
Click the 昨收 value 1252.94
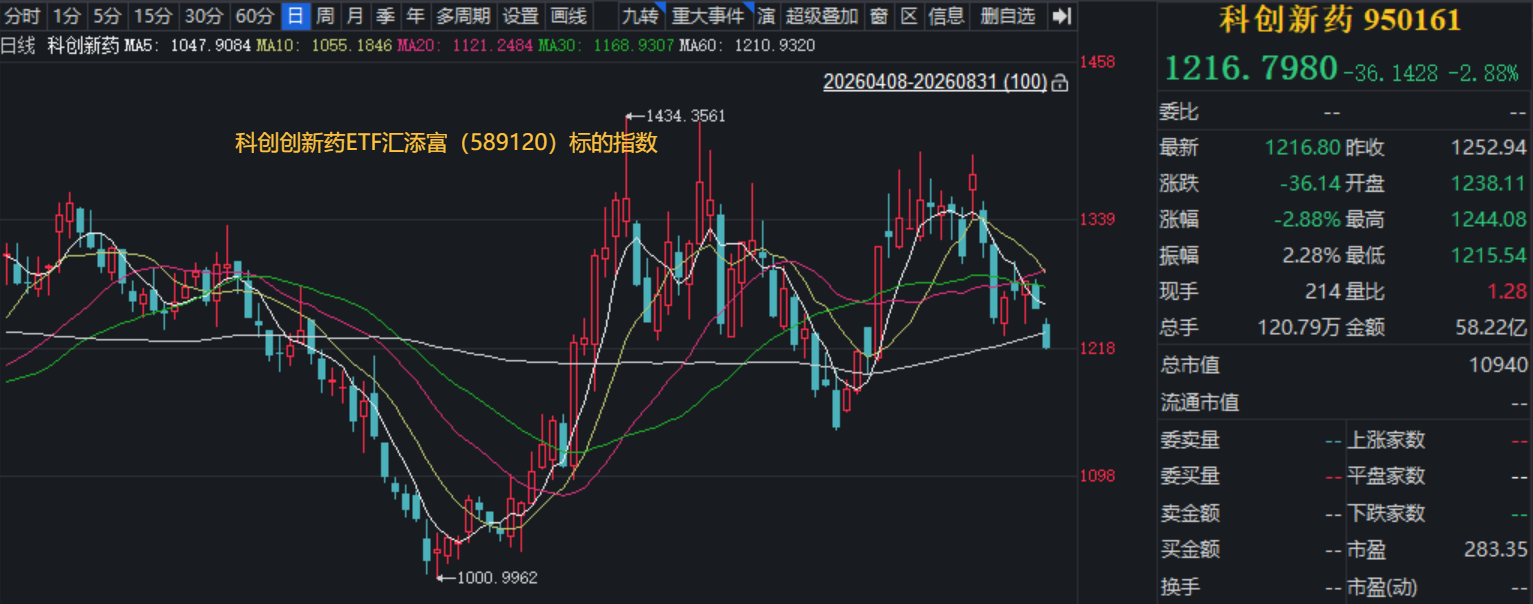(x=1489, y=148)
